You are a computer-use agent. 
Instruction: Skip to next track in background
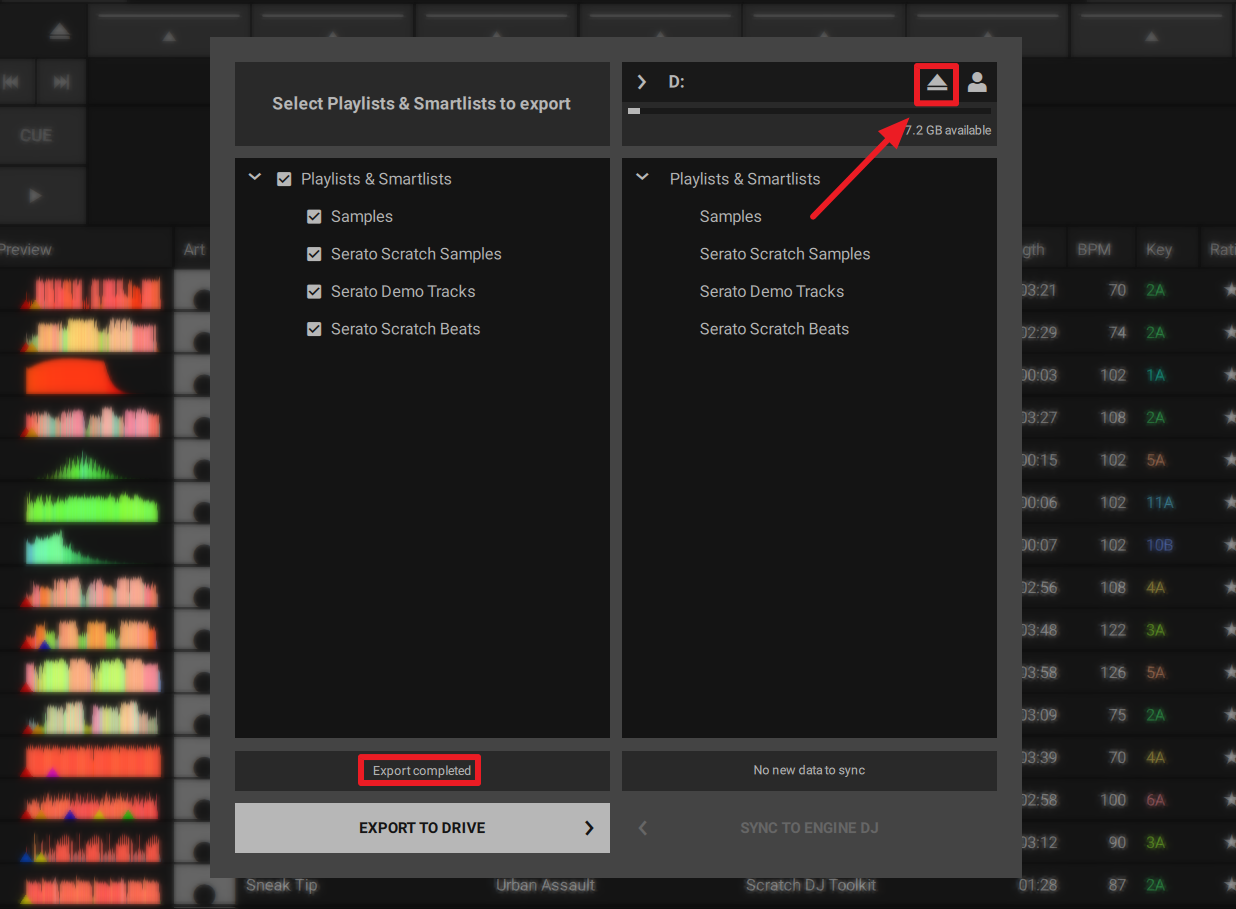tap(62, 82)
